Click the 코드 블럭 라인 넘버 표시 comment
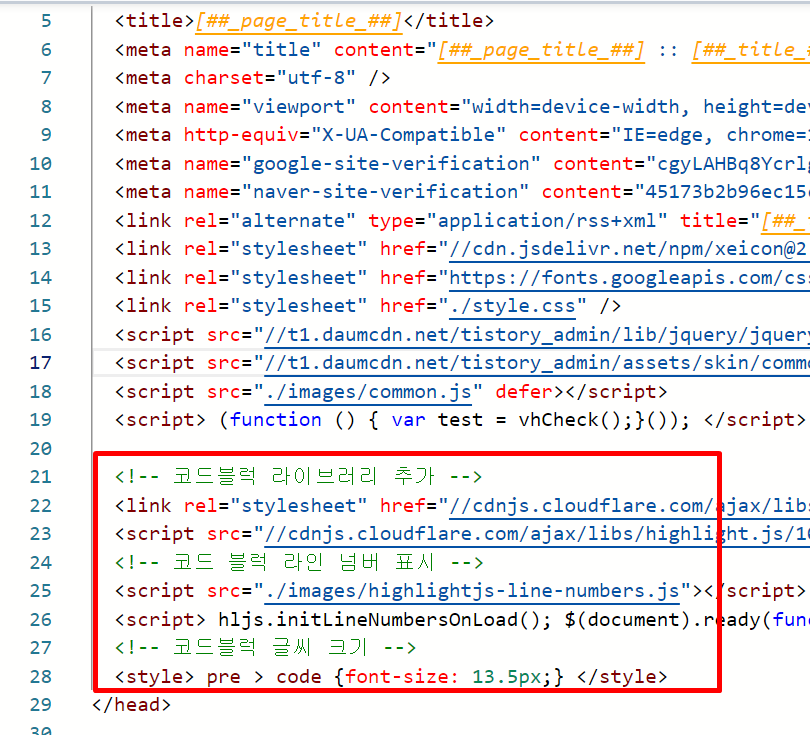The width and height of the screenshot is (810, 735). coord(299,562)
